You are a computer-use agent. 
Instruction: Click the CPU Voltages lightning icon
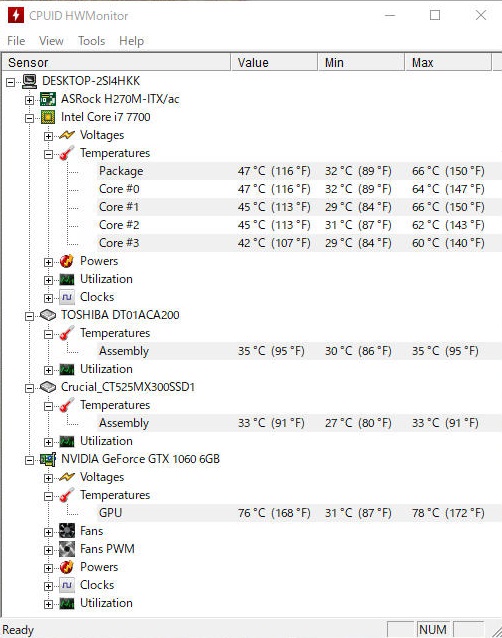coord(67,135)
